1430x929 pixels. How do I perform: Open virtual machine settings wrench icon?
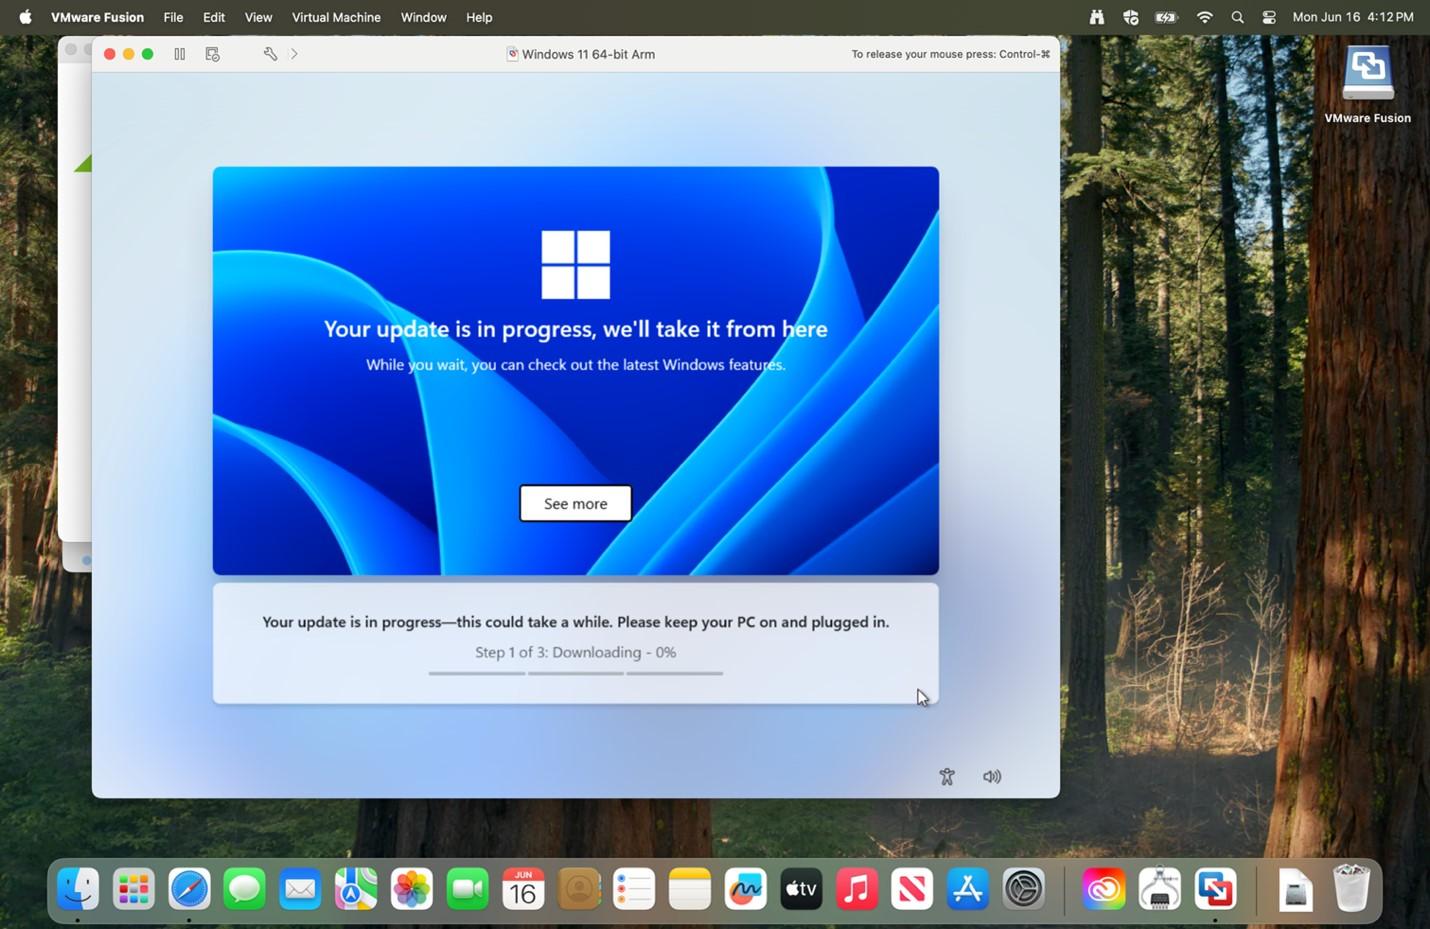(270, 54)
